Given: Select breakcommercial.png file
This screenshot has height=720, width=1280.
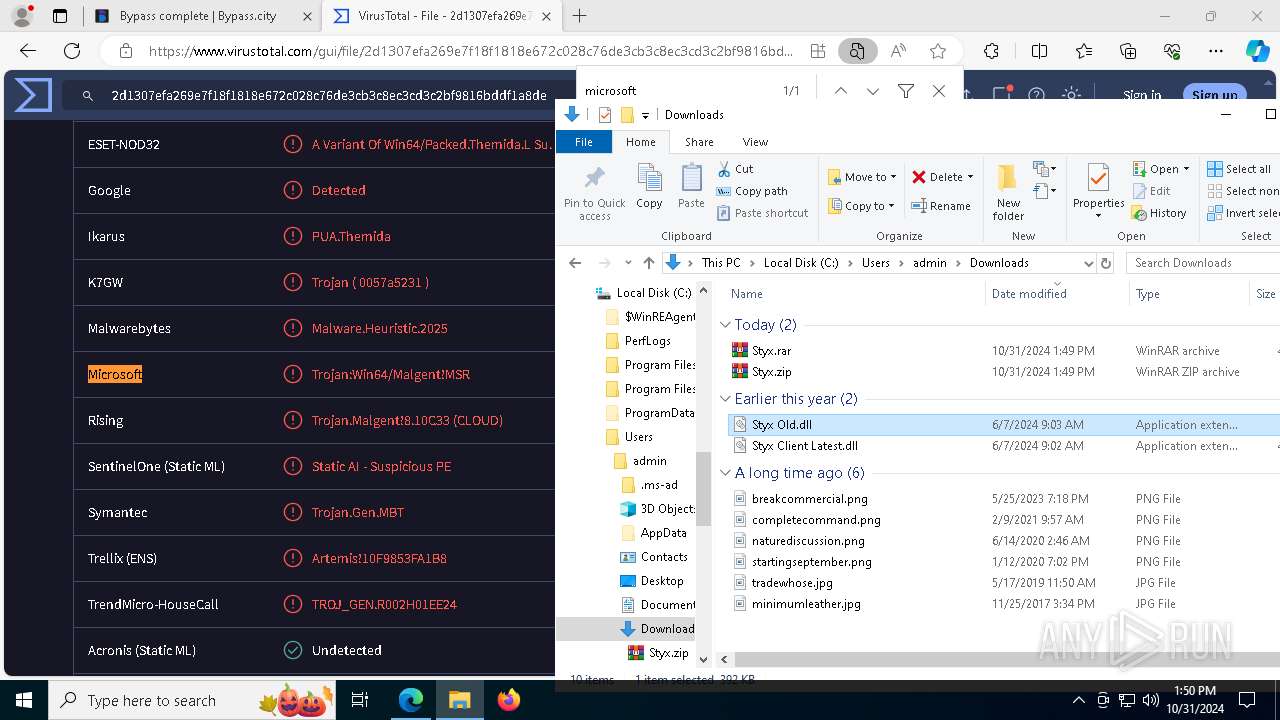Looking at the screenshot, I should click(809, 499).
